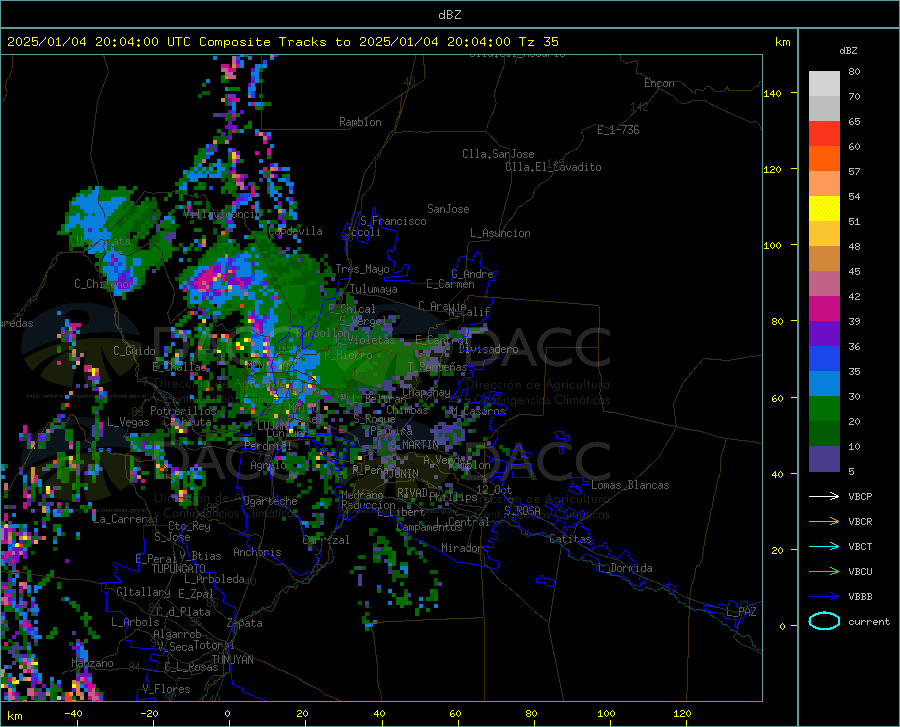Click the 'Capdevila' place label
The width and height of the screenshot is (900, 727).
pos(295,231)
